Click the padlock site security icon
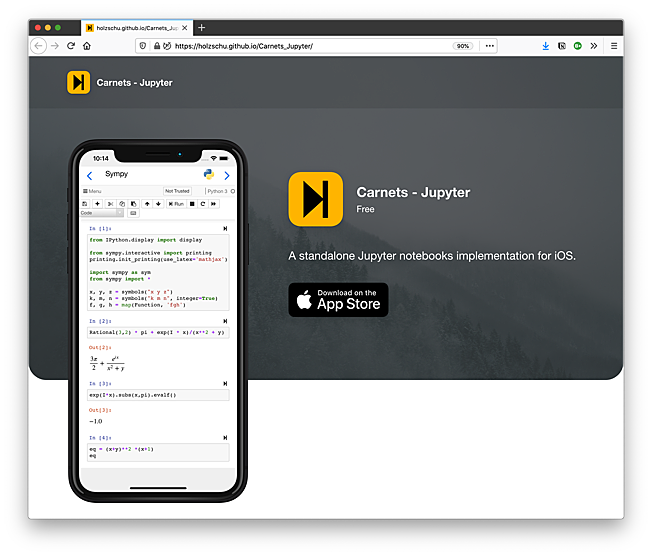 pyautogui.click(x=157, y=46)
